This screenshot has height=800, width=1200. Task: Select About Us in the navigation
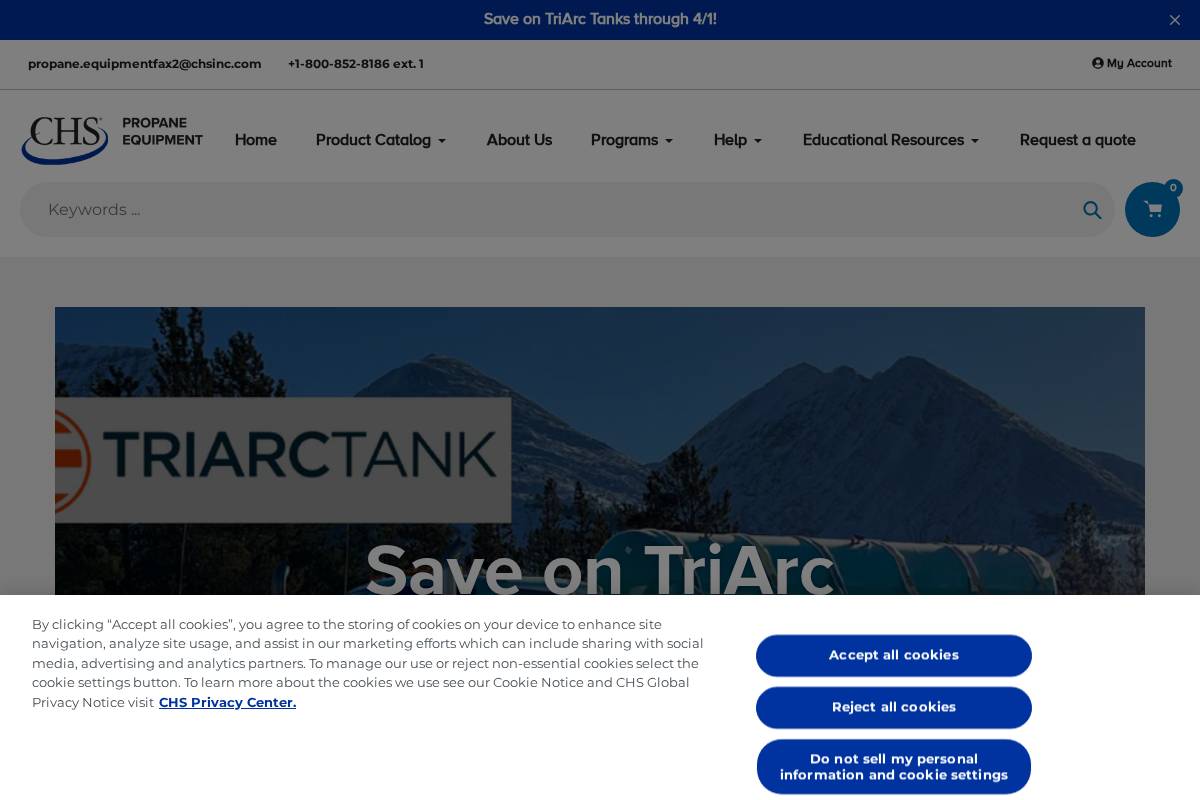(x=519, y=140)
